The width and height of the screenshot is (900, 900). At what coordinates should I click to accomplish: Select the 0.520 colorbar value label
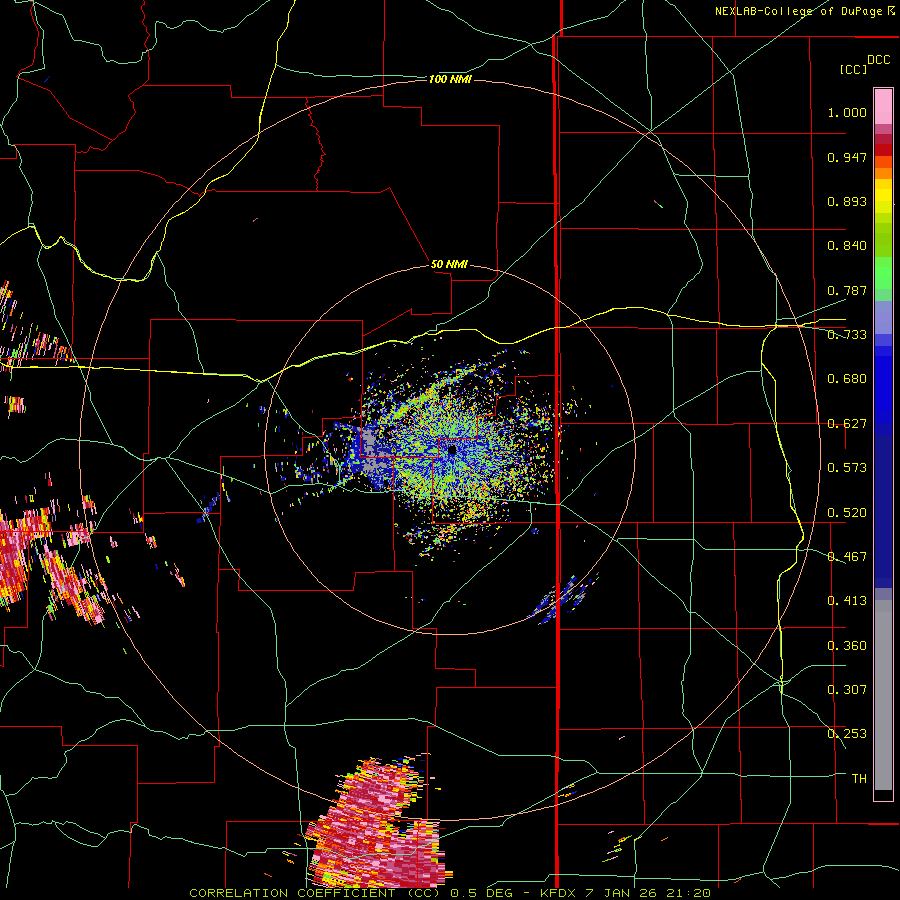coord(847,513)
